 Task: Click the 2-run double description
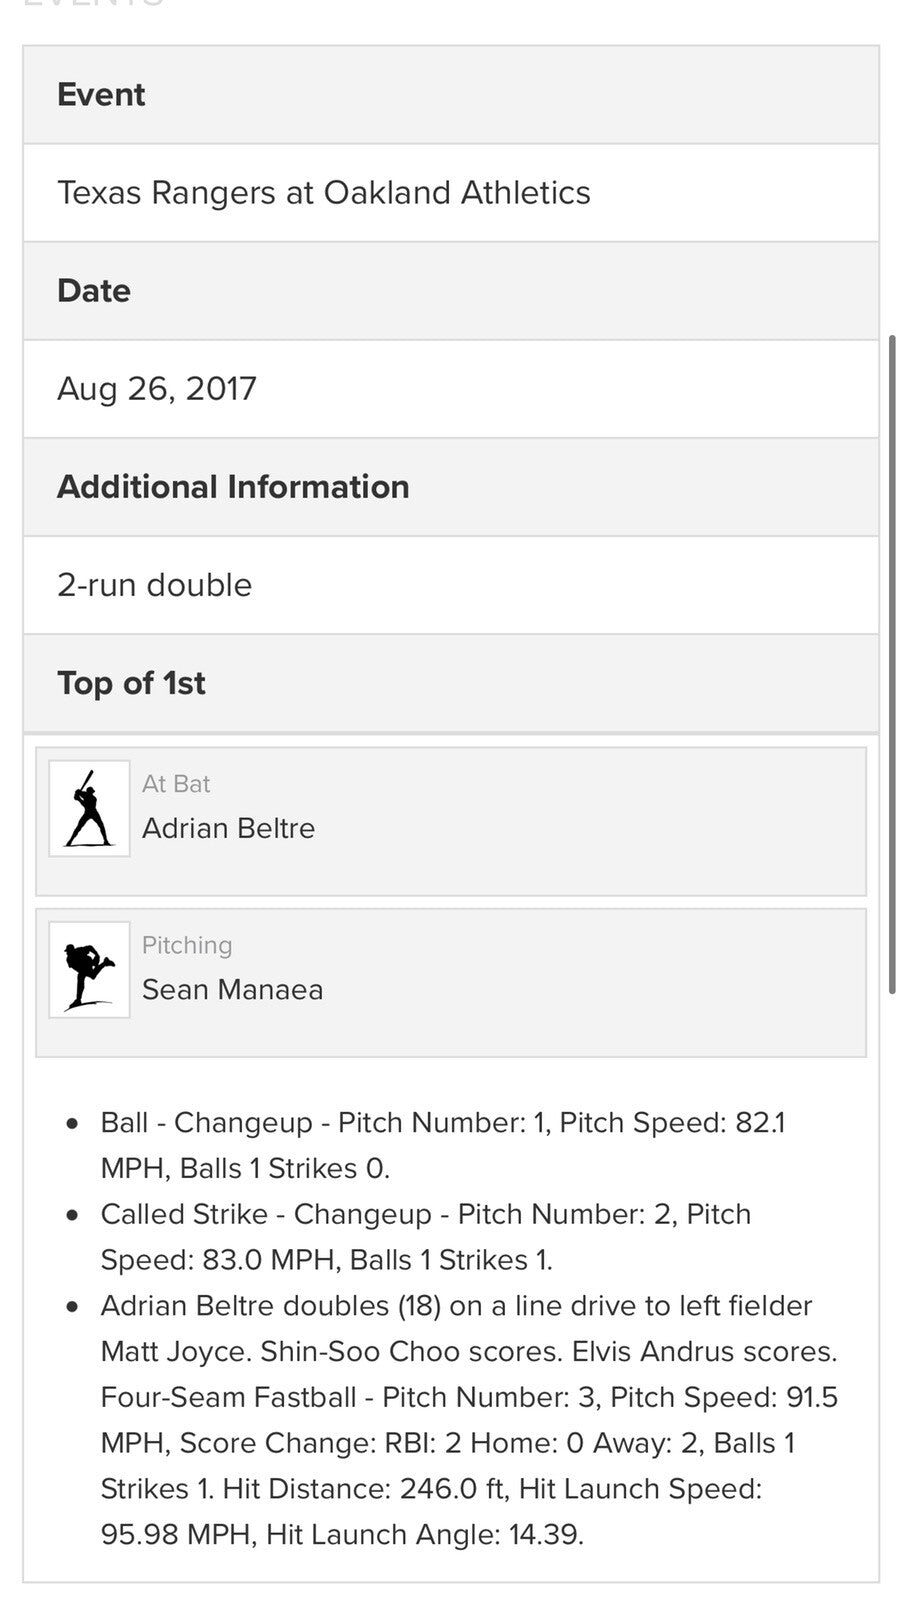pyautogui.click(x=154, y=584)
